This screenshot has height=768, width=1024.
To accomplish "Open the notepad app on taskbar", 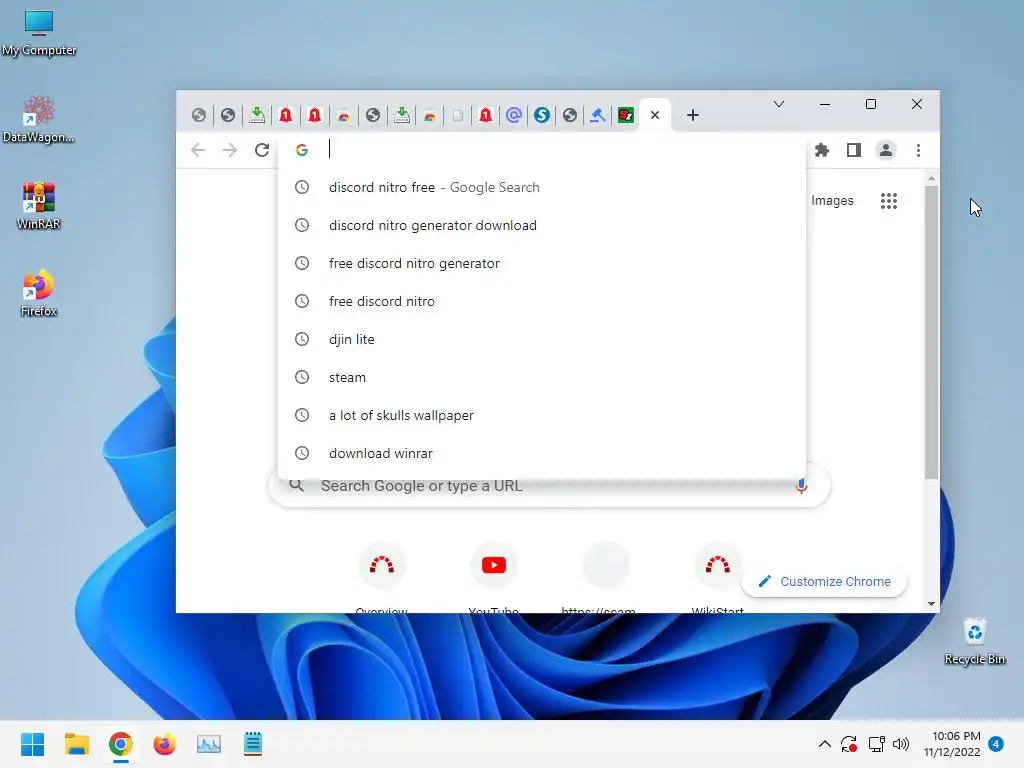I will [253, 744].
